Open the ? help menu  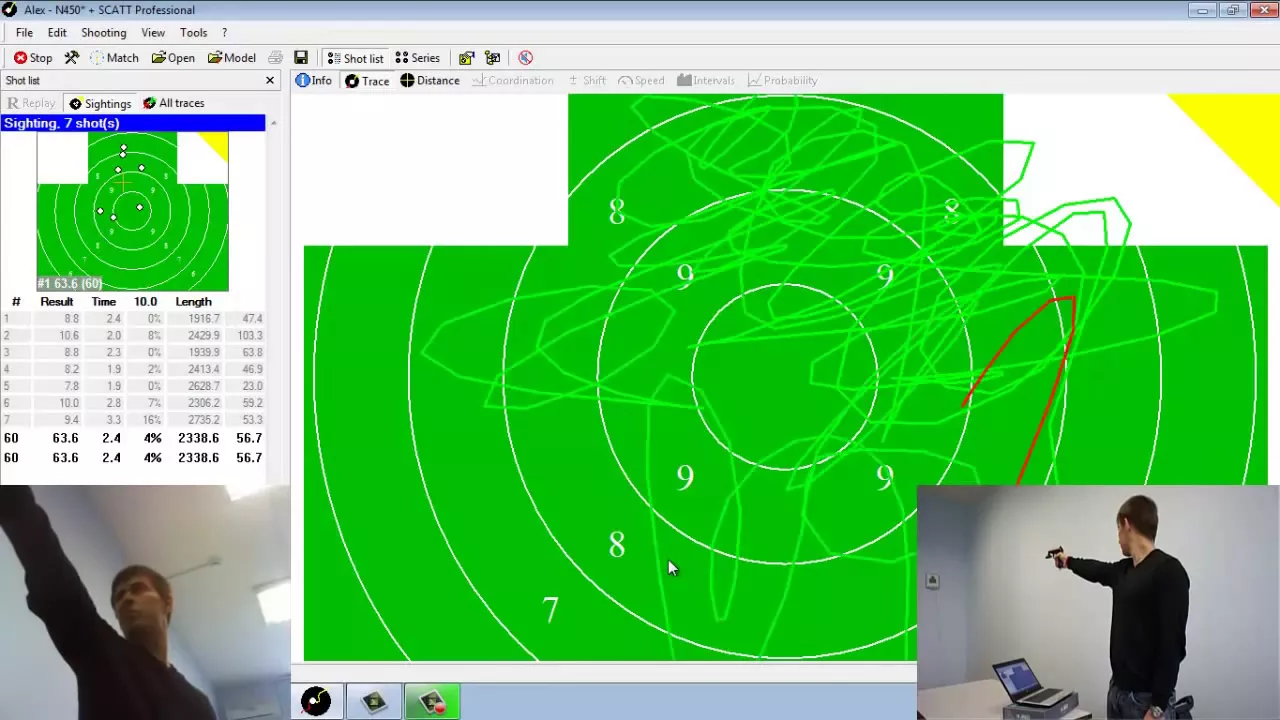224,33
